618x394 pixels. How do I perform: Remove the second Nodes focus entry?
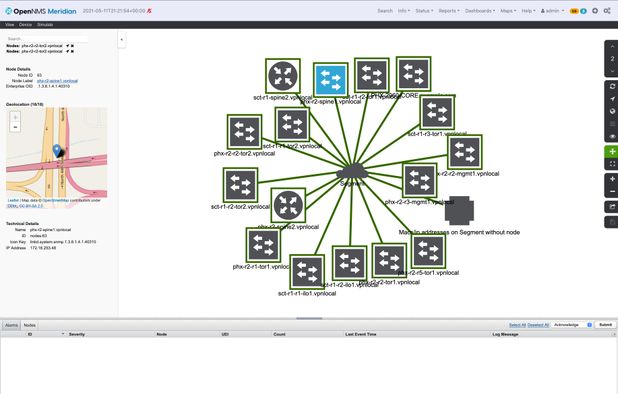pyautogui.click(x=72, y=51)
